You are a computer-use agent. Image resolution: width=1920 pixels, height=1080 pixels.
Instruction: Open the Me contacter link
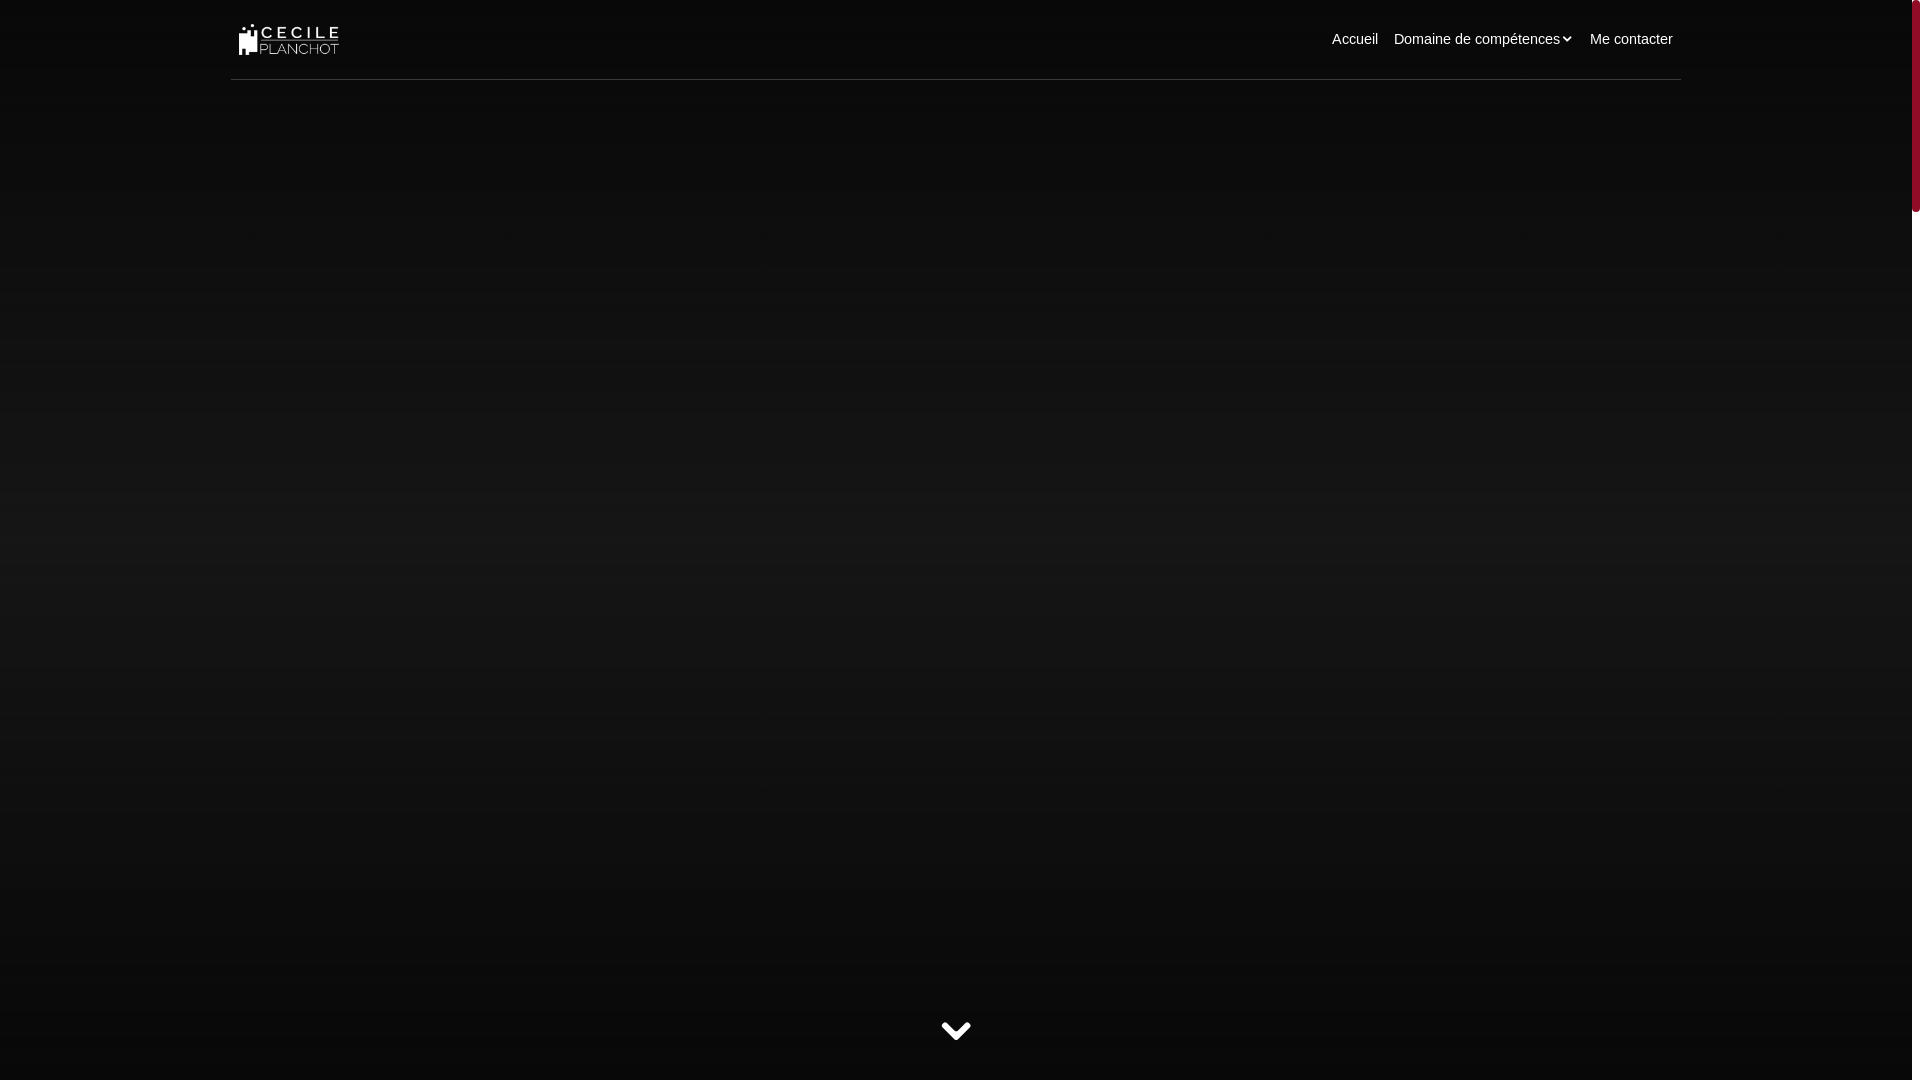(x=1630, y=39)
